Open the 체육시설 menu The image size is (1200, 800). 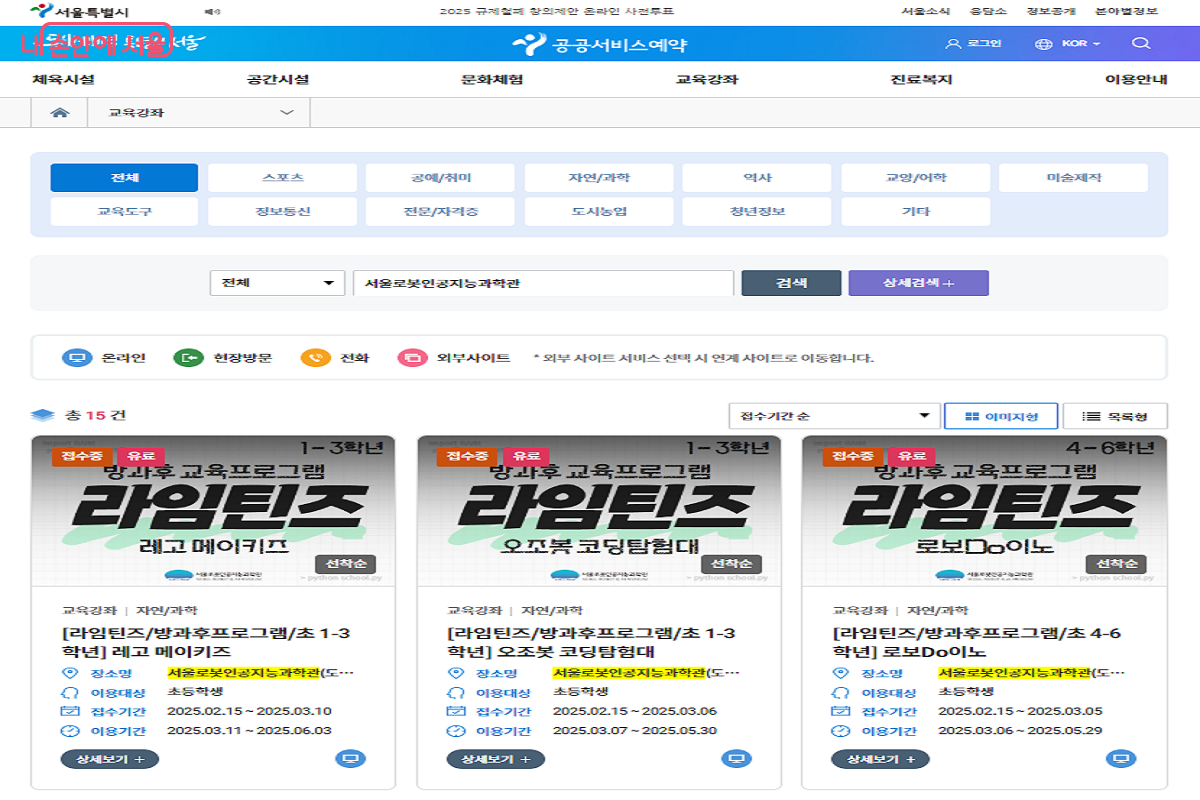pos(63,80)
